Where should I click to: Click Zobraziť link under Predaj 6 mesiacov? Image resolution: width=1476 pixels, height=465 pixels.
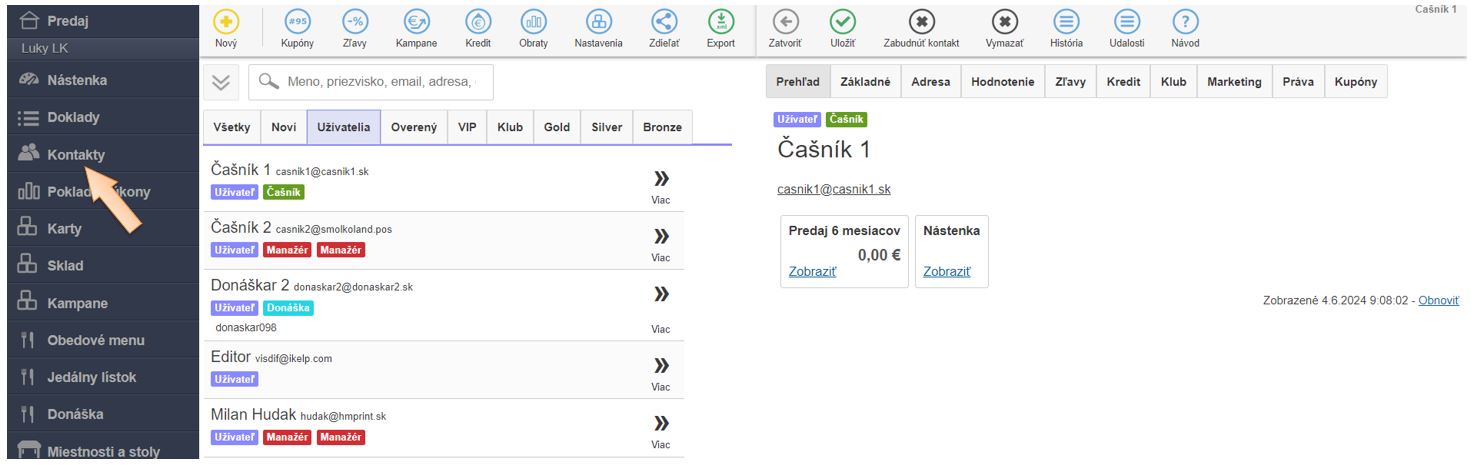pyautogui.click(x=812, y=272)
